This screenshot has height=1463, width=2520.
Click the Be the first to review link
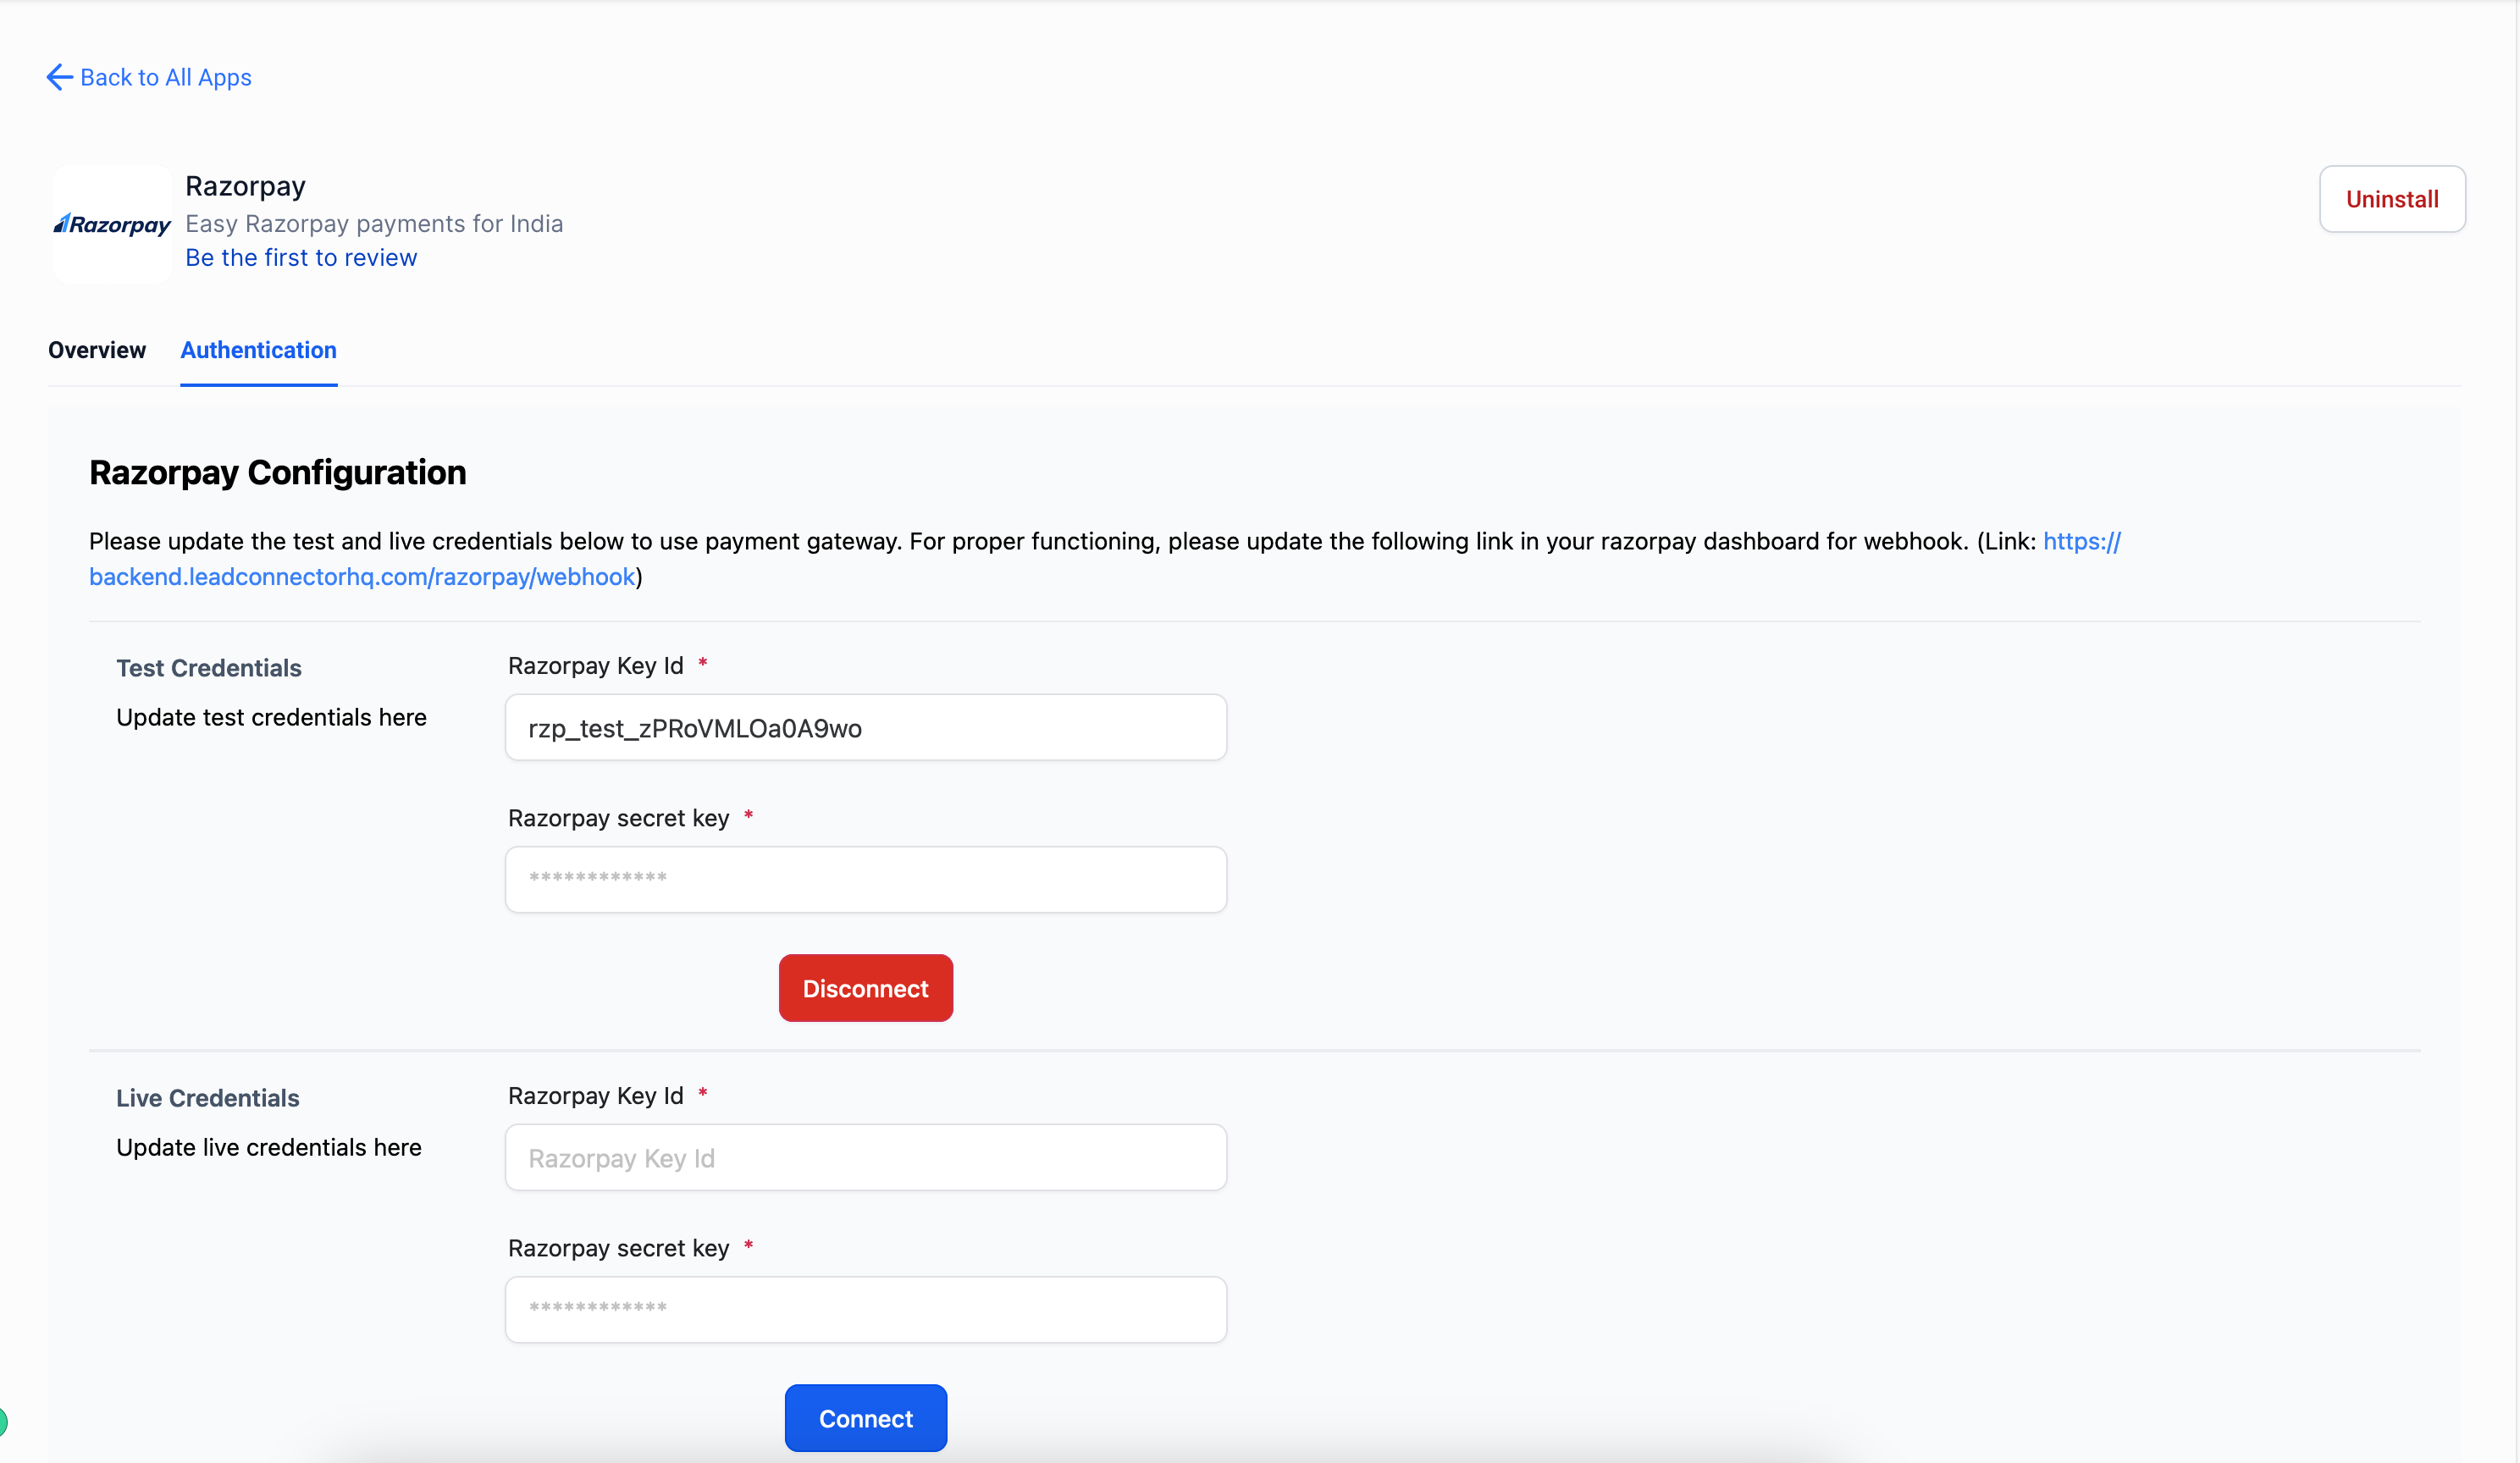[x=301, y=257]
